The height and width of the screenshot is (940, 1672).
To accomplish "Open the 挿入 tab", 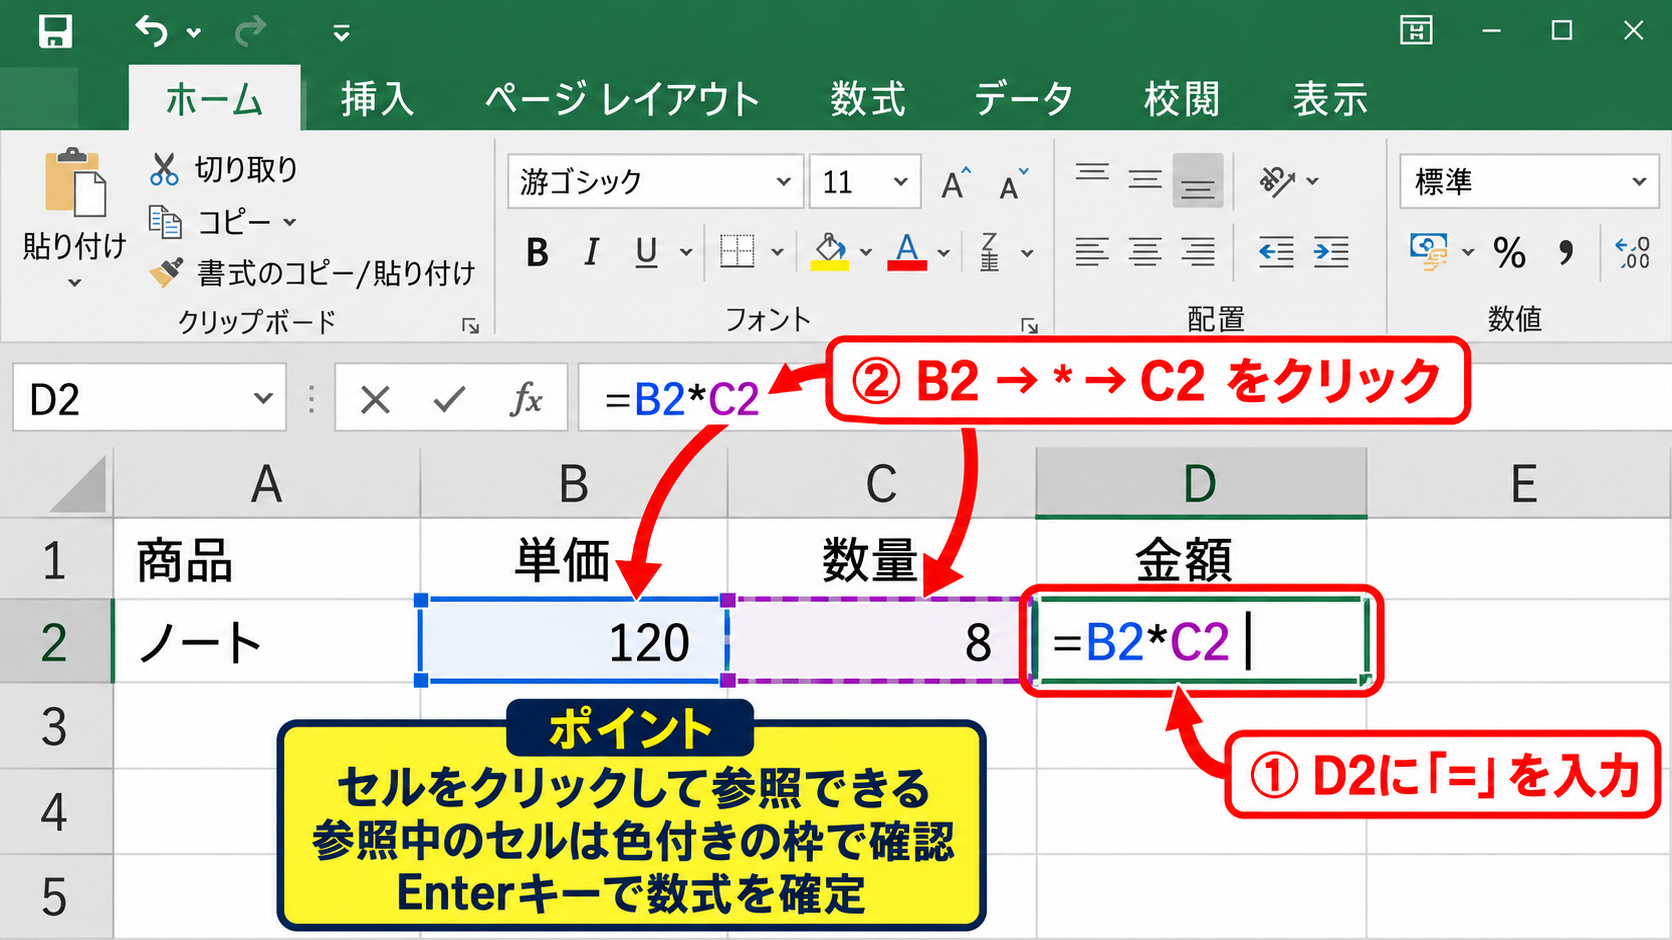I will (377, 99).
